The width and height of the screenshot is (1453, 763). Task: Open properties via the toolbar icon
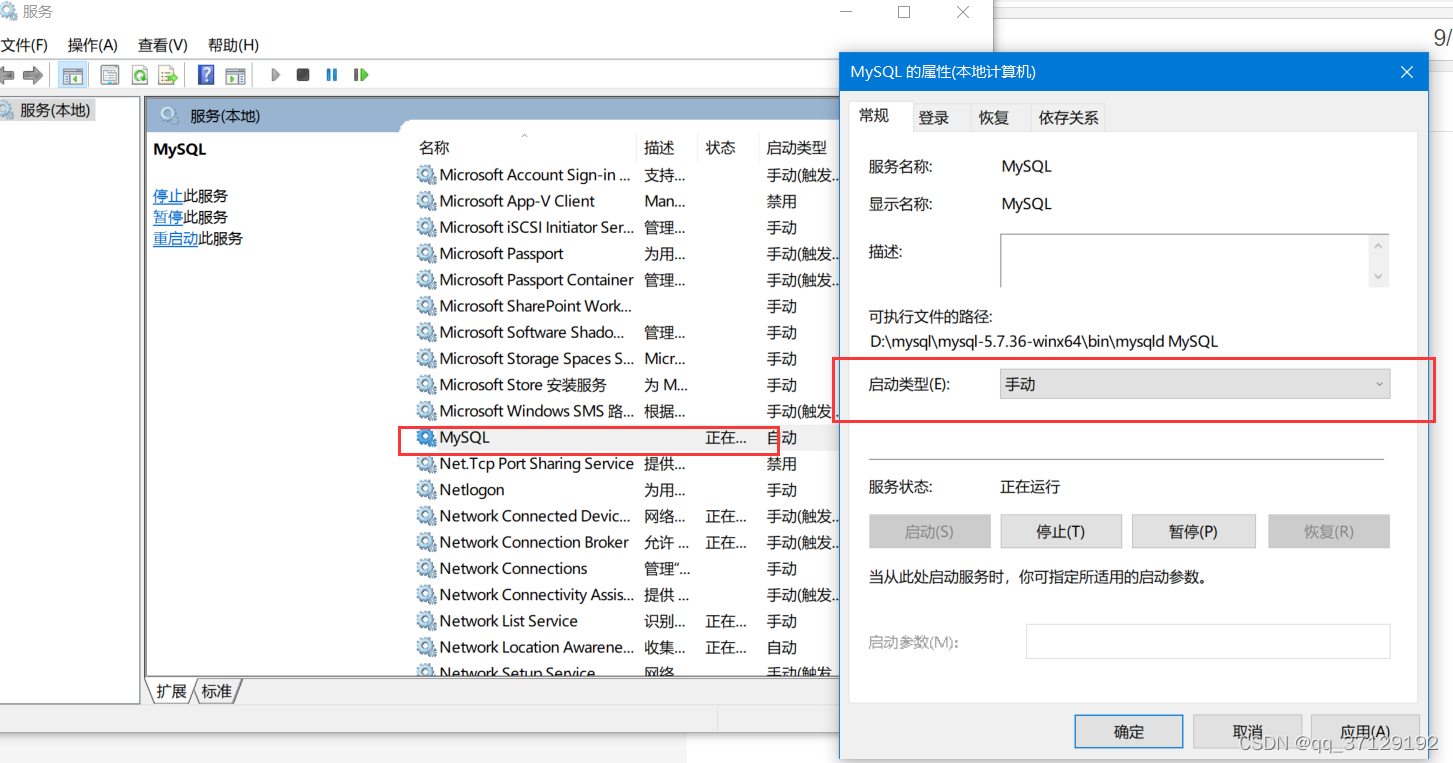tap(110, 75)
